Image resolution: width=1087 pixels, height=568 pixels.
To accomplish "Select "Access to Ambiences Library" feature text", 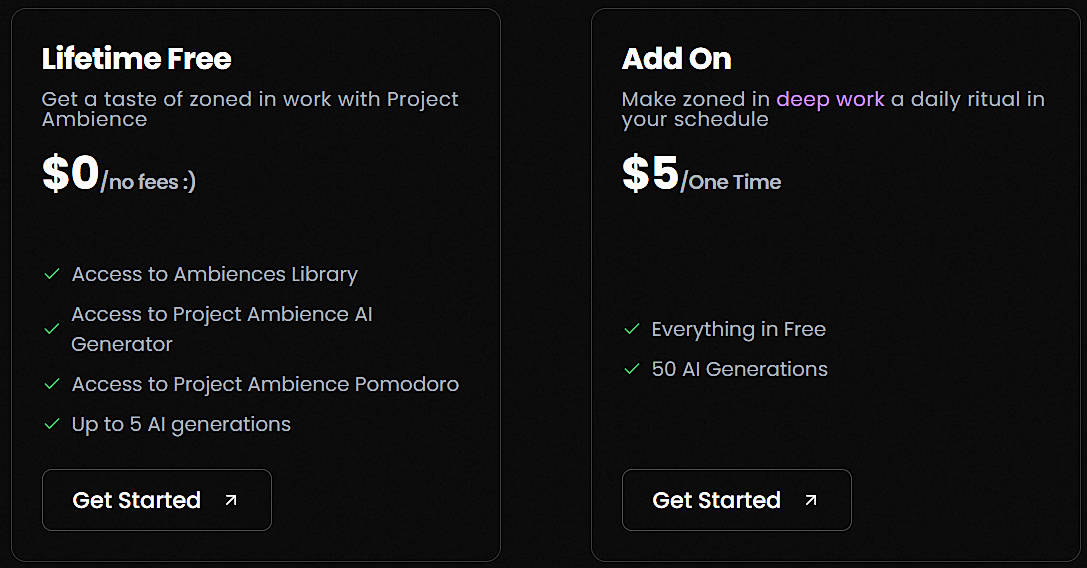I will pos(214,274).
